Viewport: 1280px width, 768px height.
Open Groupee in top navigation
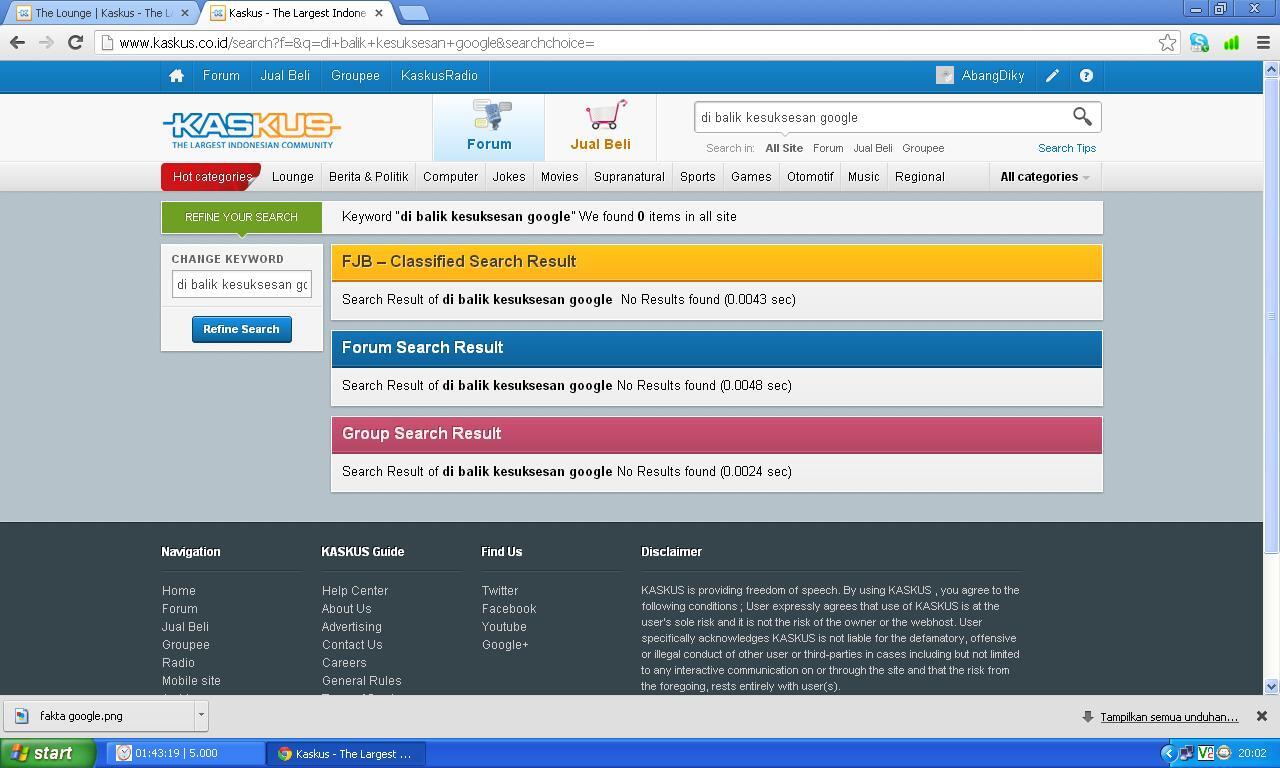click(355, 76)
